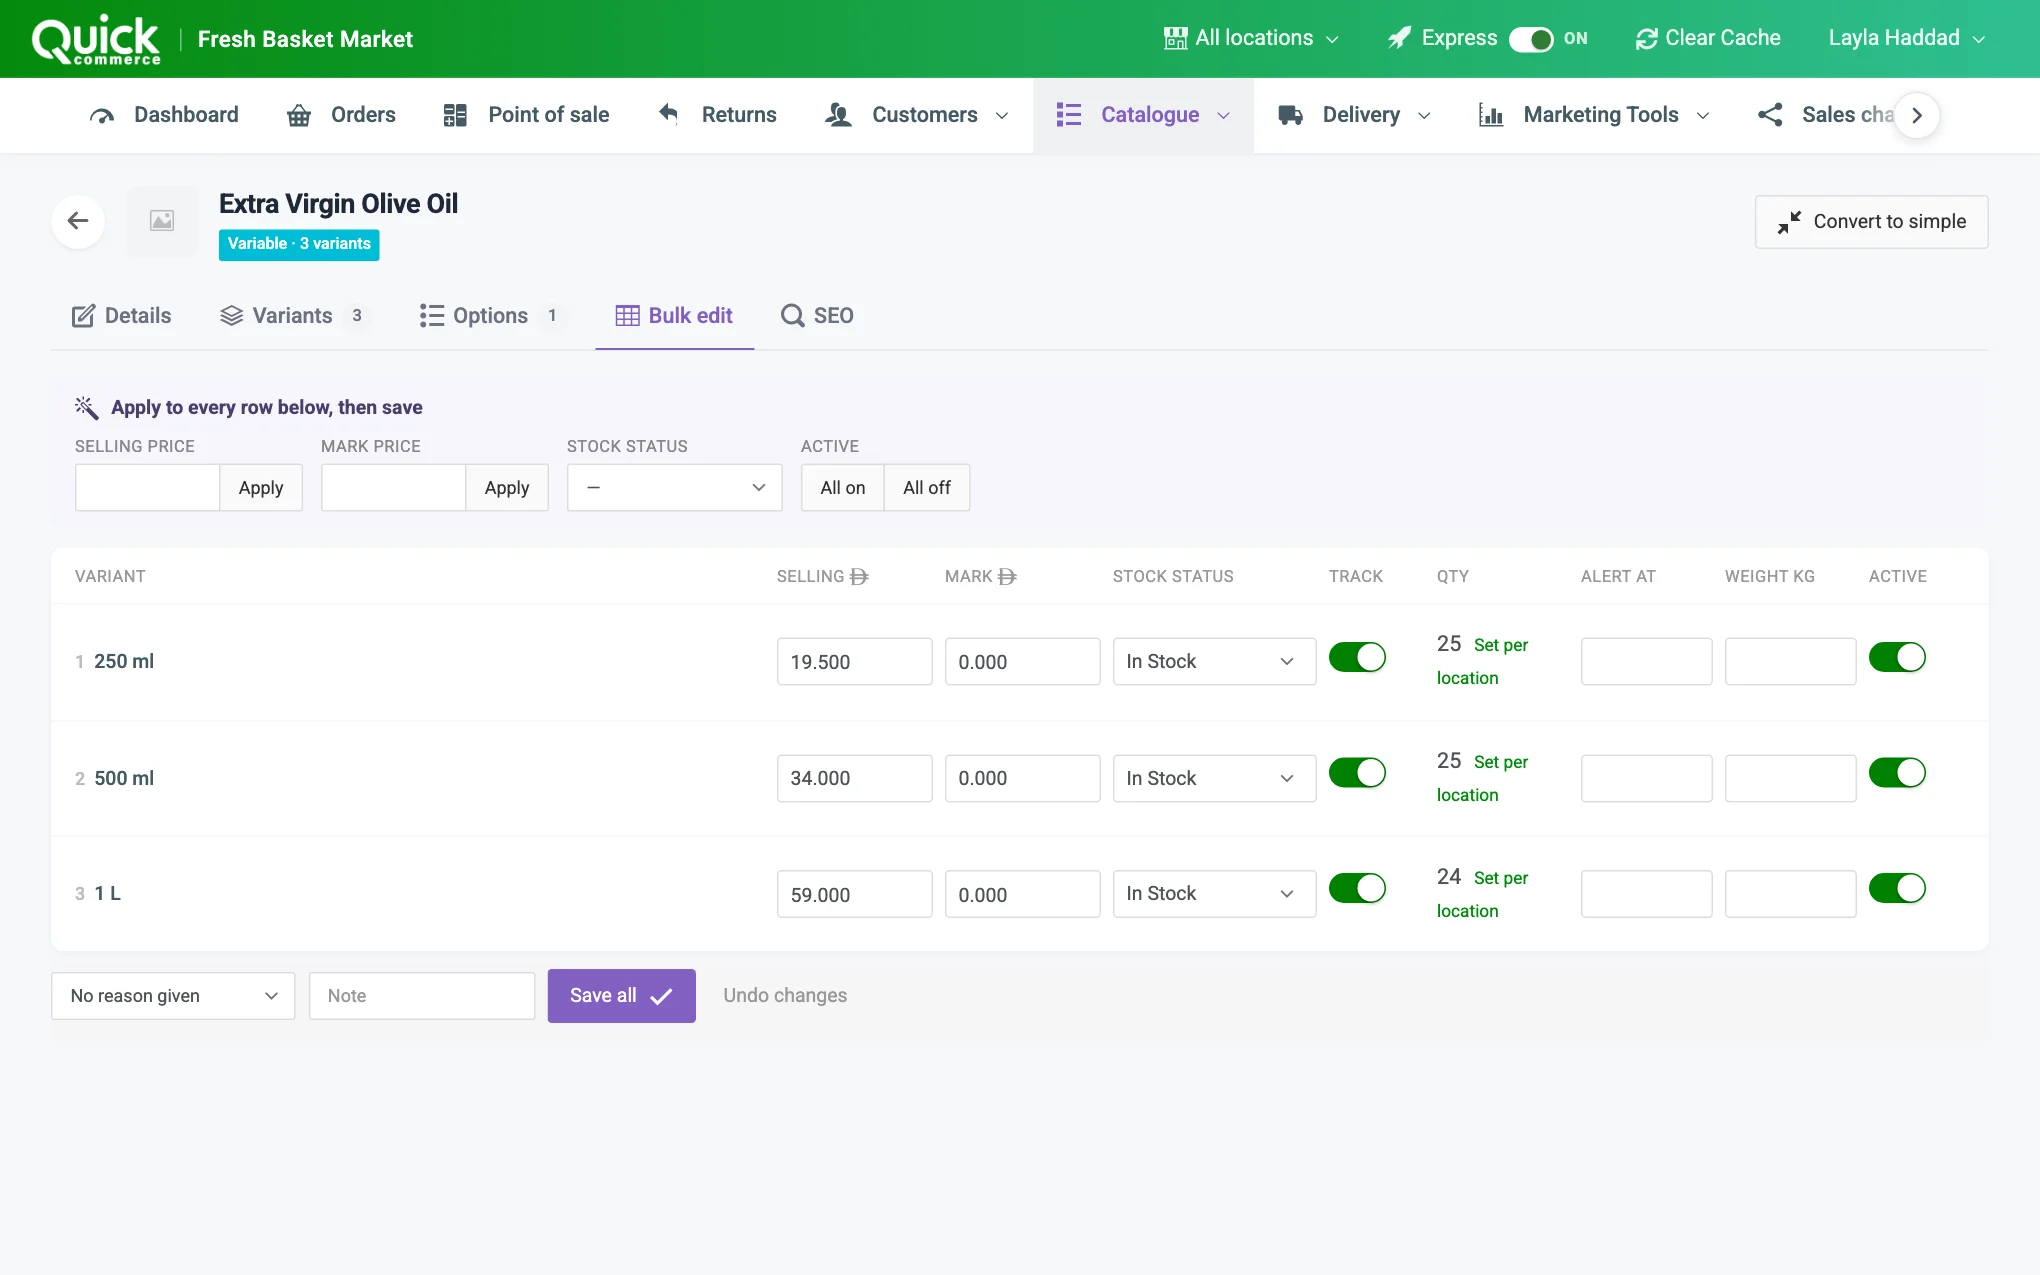Click the Save all button
2040x1275 pixels.
click(622, 996)
